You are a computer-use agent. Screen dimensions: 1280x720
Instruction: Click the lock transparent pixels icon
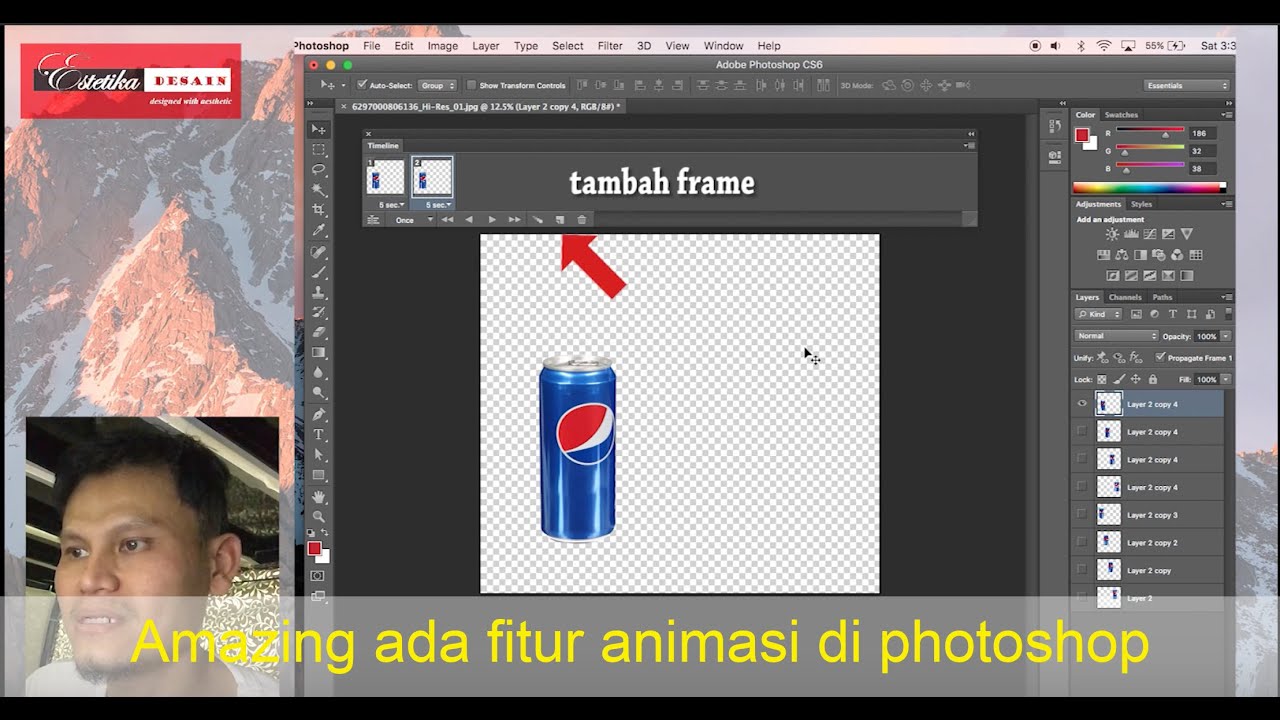point(1102,380)
